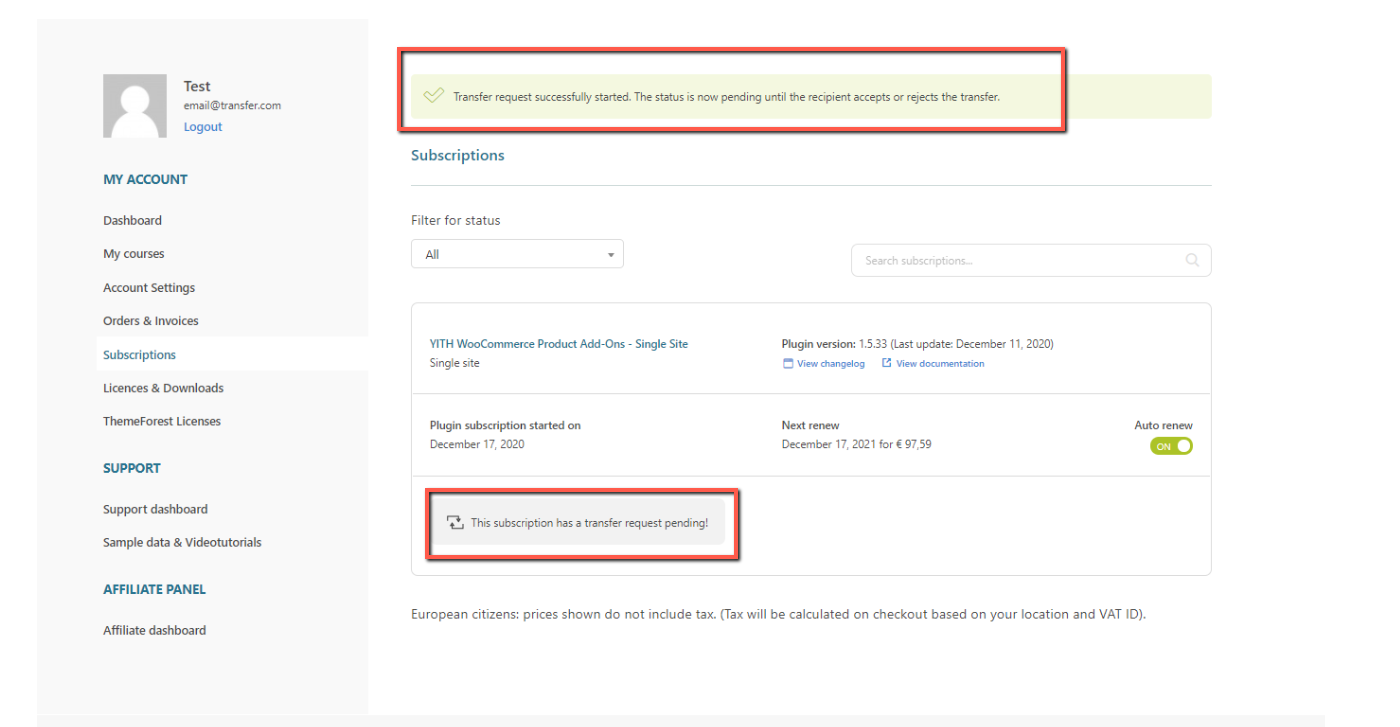Open Orders & Invoices

[151, 321]
